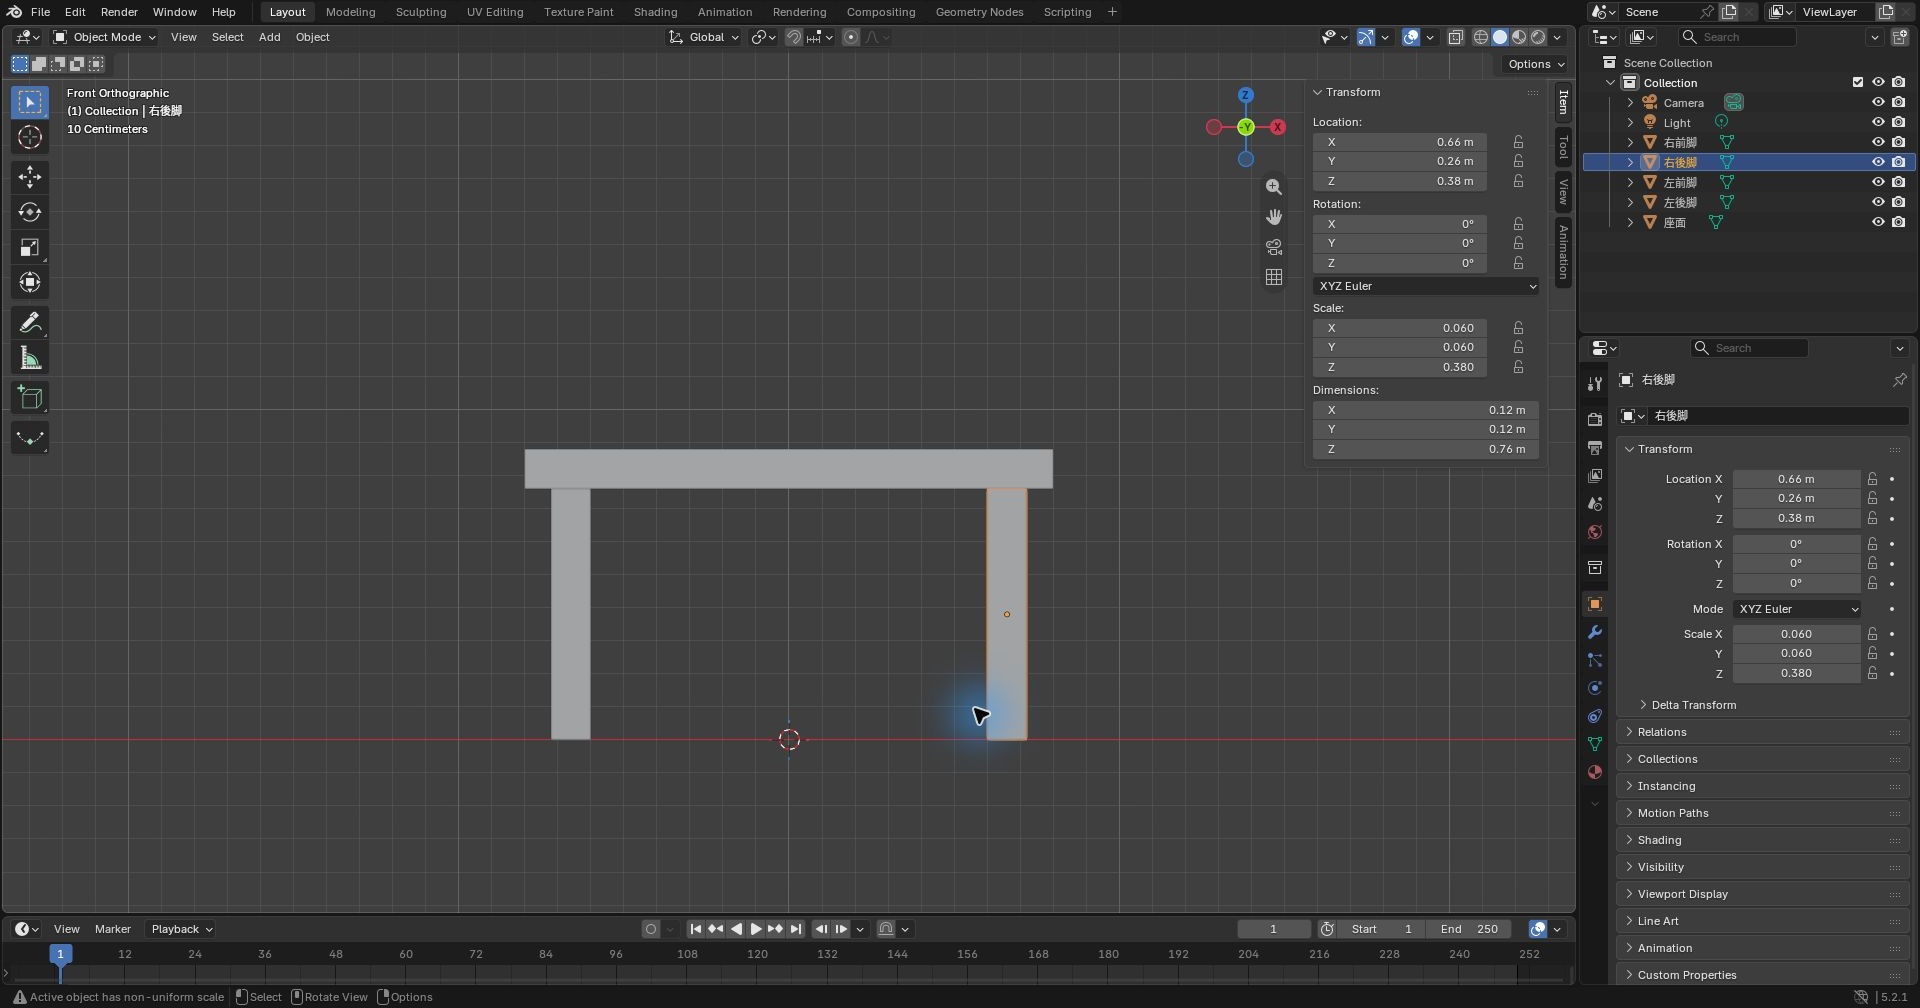Switch to the Modeling workspace tab
1920x1008 pixels.
pos(350,12)
